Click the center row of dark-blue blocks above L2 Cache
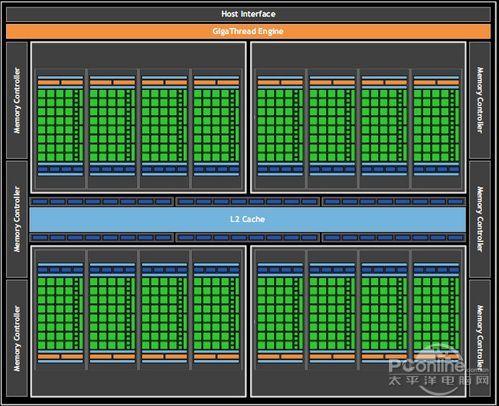Screen dimensions: 499x406 [248, 201]
